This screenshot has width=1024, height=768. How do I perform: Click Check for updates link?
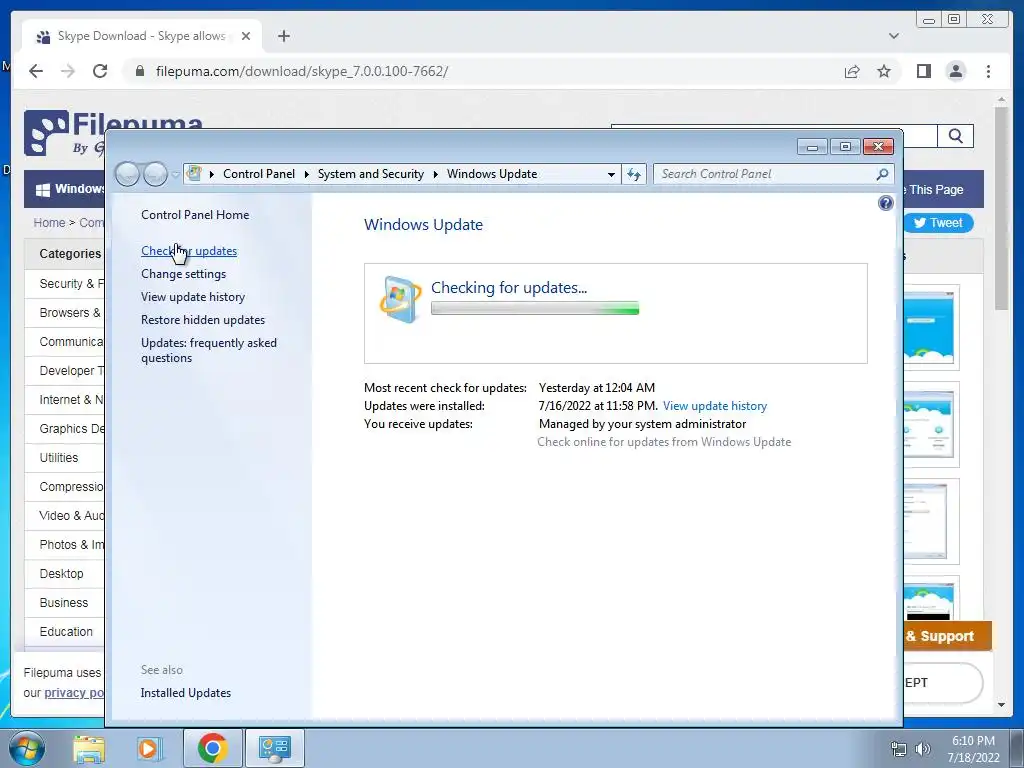pos(189,251)
